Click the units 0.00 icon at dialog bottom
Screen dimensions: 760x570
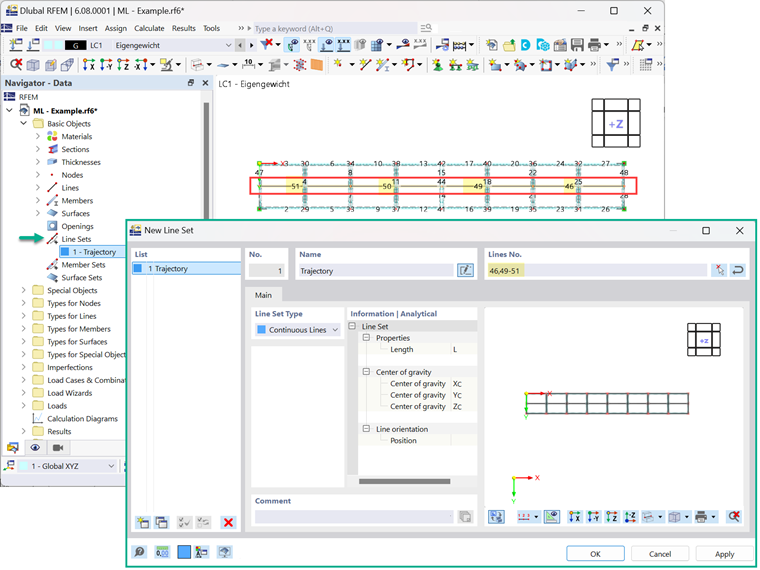pos(162,552)
